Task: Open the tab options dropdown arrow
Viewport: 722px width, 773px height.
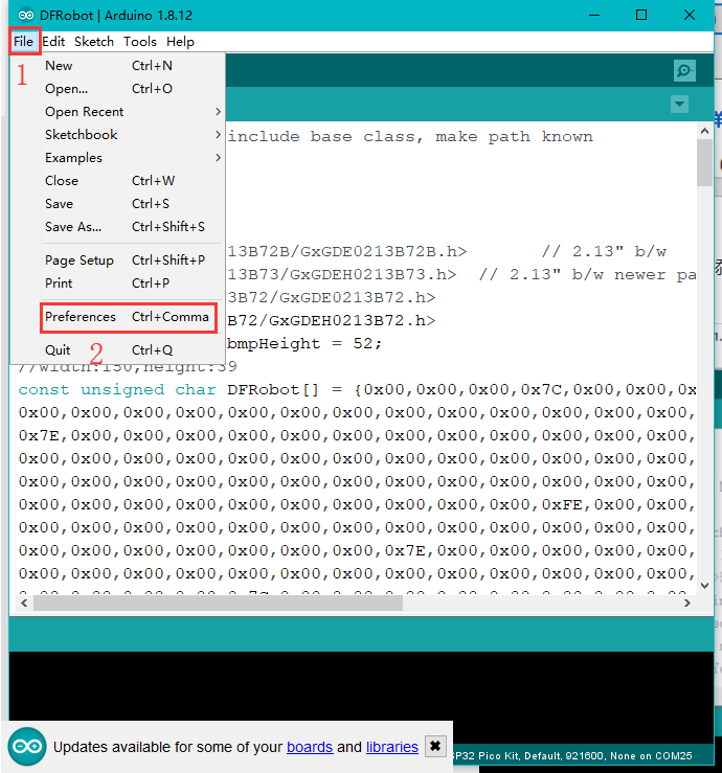Action: tap(680, 104)
